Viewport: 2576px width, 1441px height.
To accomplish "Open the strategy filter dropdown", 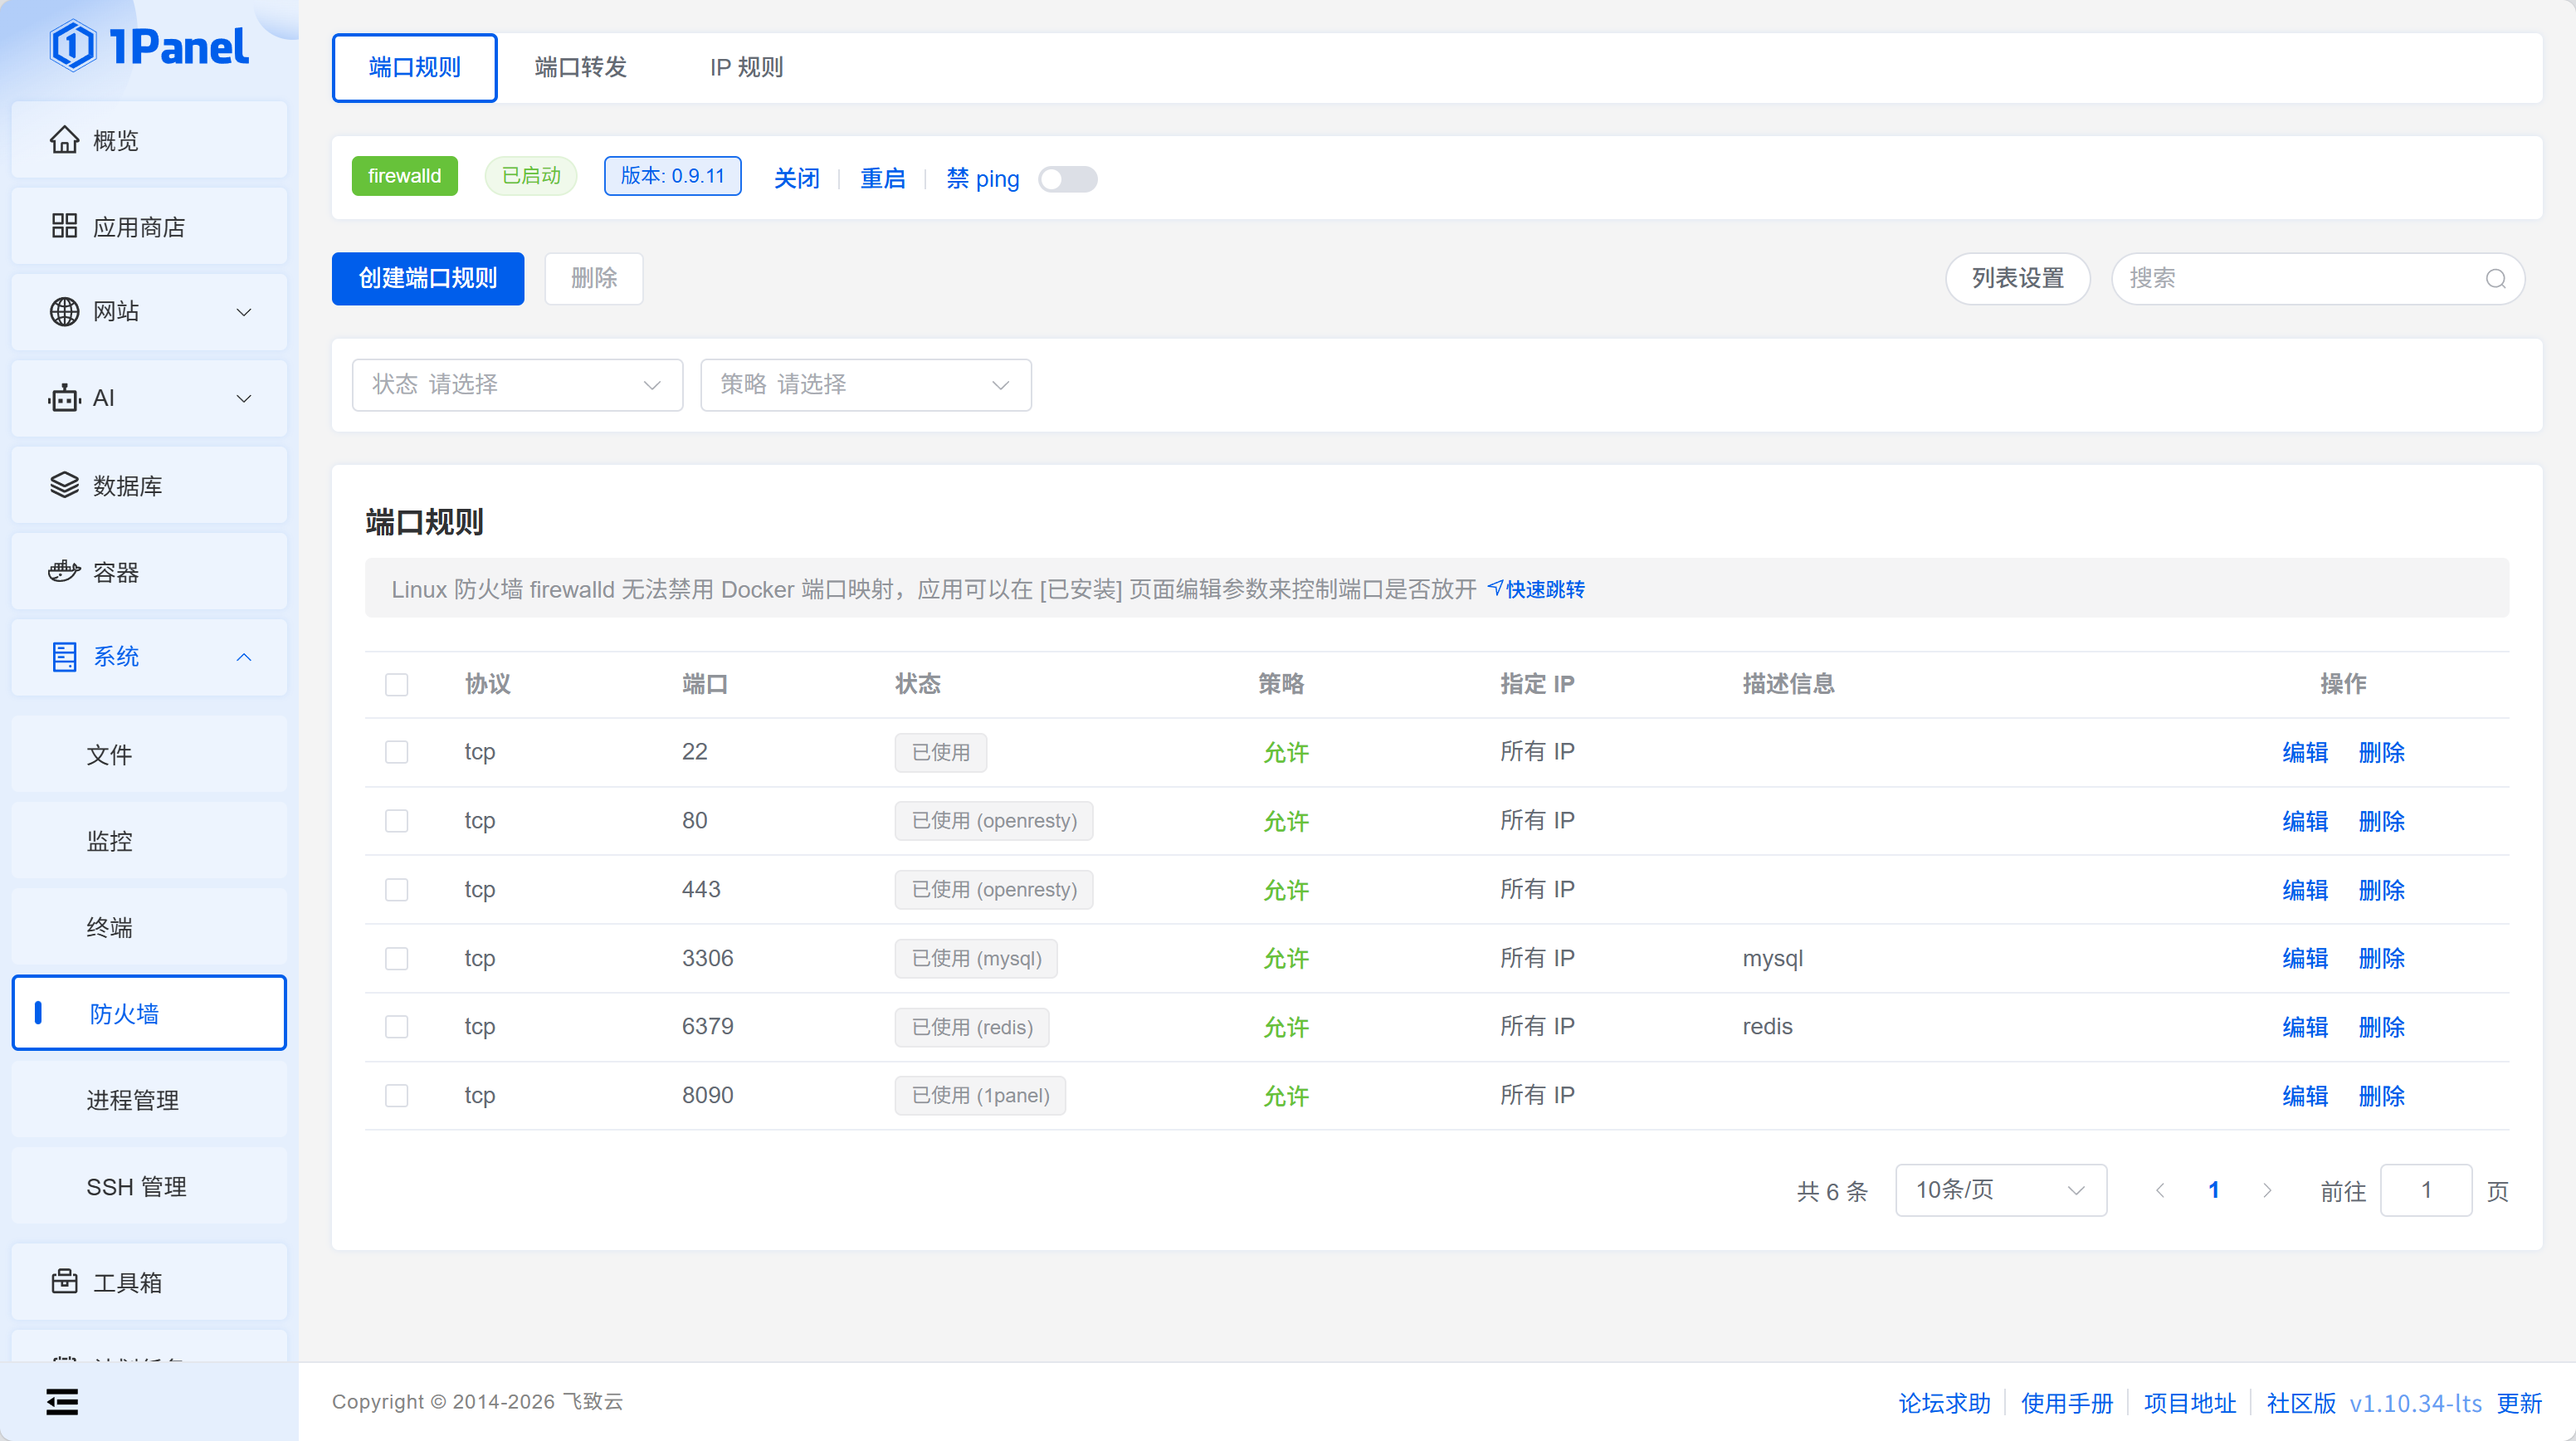I will (865, 385).
